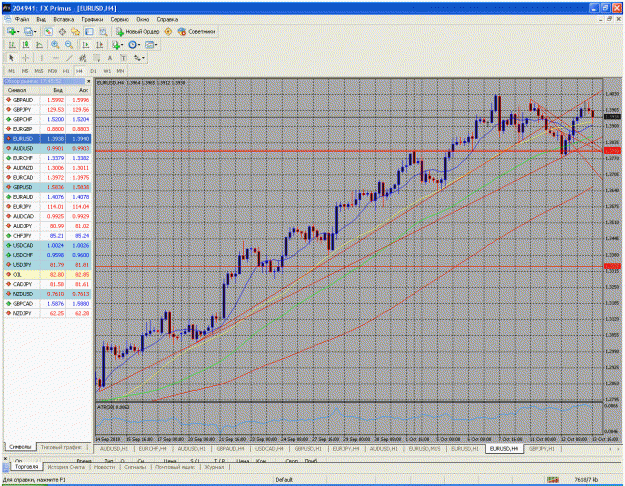Viewport: 625px width, 486px height.
Task: Switch timeframe to M30
Action: click(x=52, y=71)
